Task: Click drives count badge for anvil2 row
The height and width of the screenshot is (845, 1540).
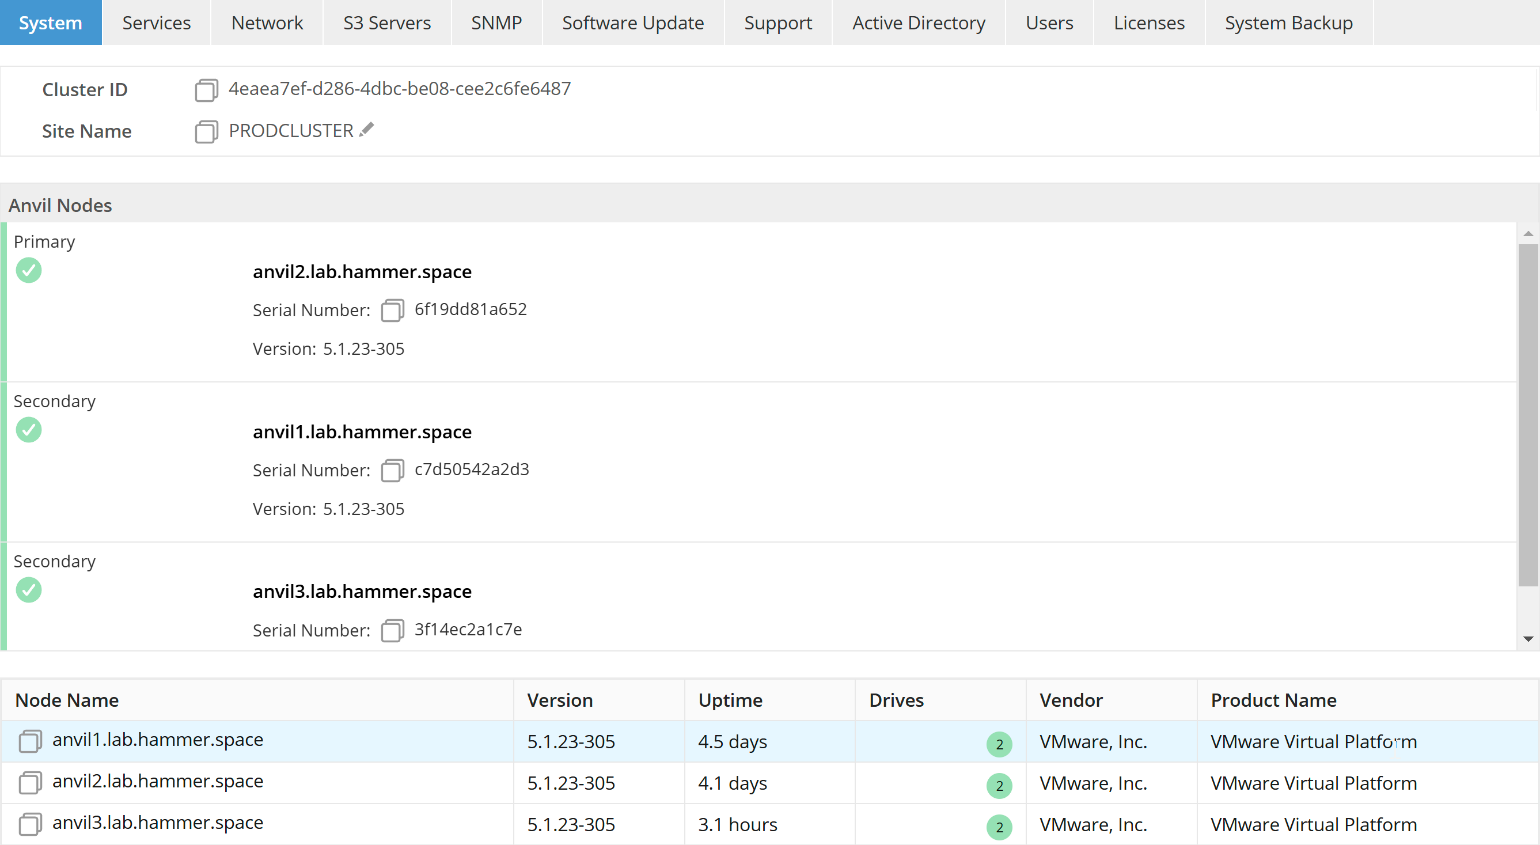Action: click(x=999, y=786)
